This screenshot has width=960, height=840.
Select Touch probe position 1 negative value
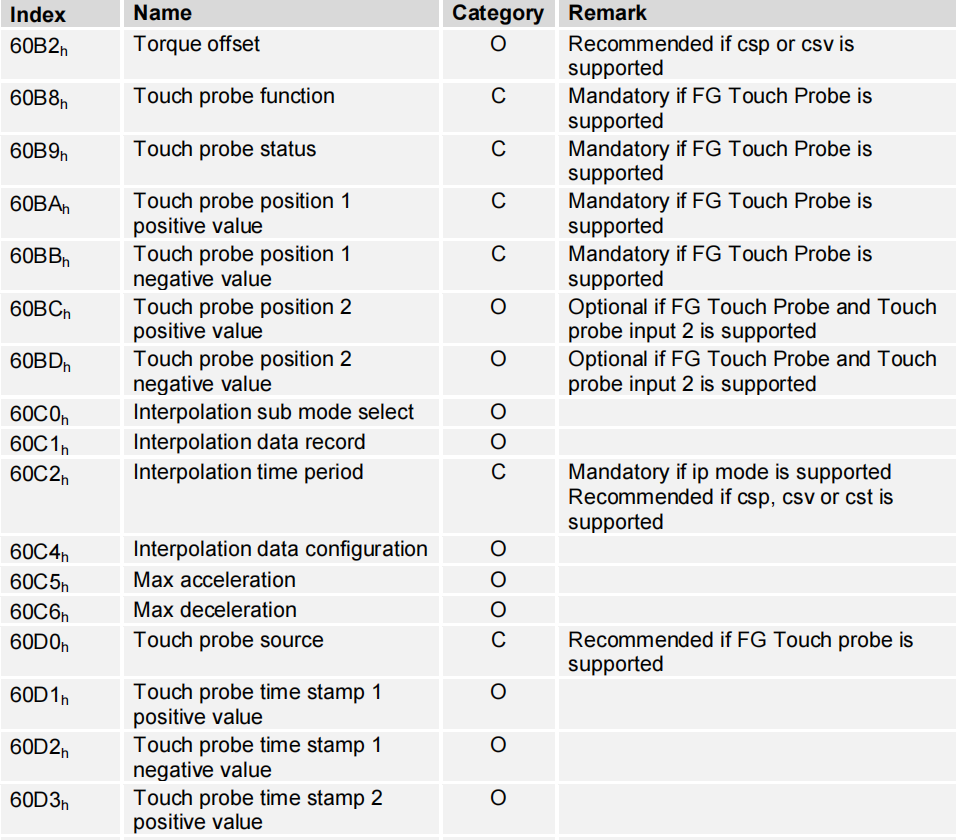(x=242, y=266)
